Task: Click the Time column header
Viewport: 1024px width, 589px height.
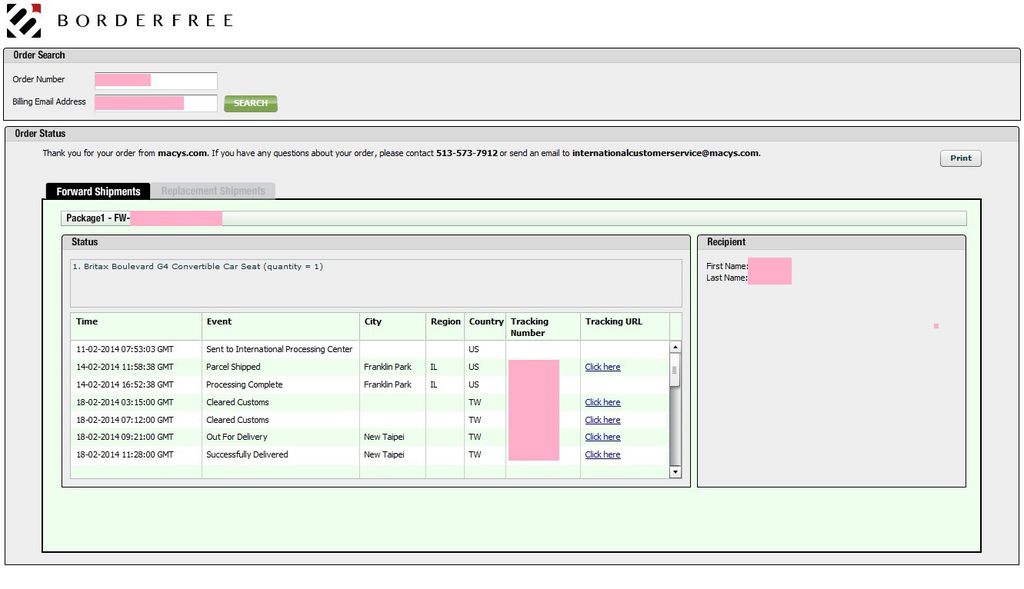Action: point(87,322)
